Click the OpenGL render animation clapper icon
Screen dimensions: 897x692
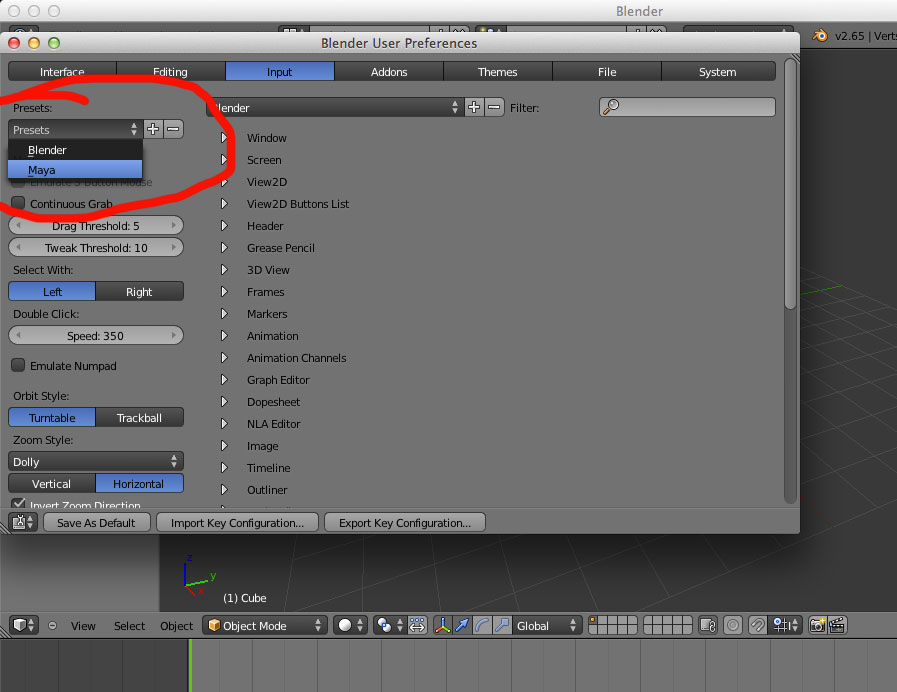(836, 625)
